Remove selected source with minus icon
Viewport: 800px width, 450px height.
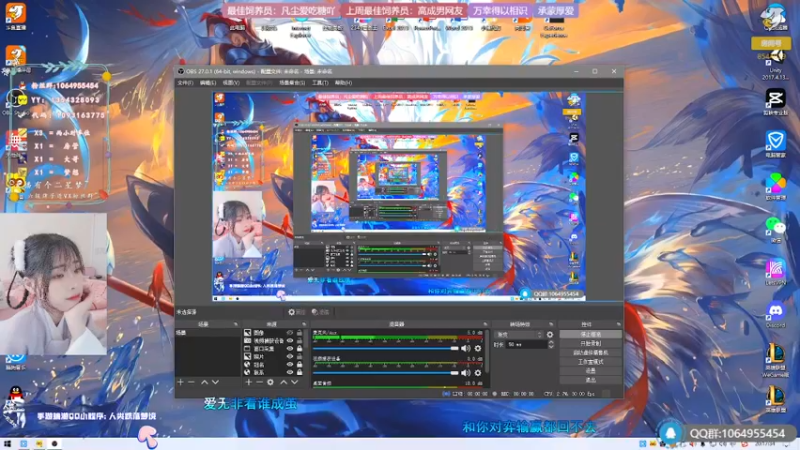pyautogui.click(x=259, y=382)
